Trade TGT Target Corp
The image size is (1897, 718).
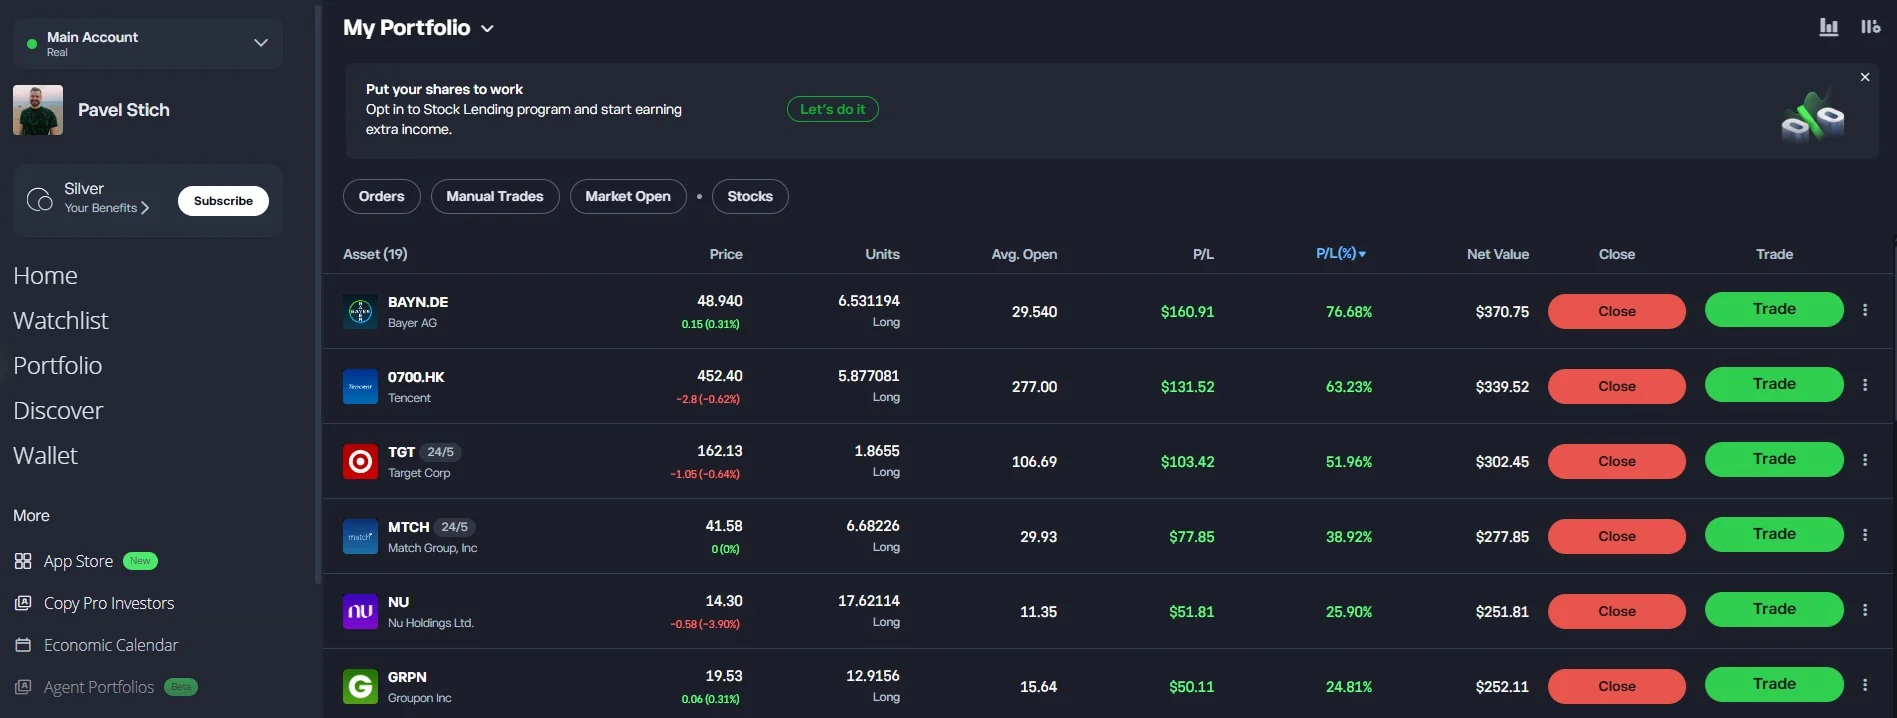coord(1774,460)
